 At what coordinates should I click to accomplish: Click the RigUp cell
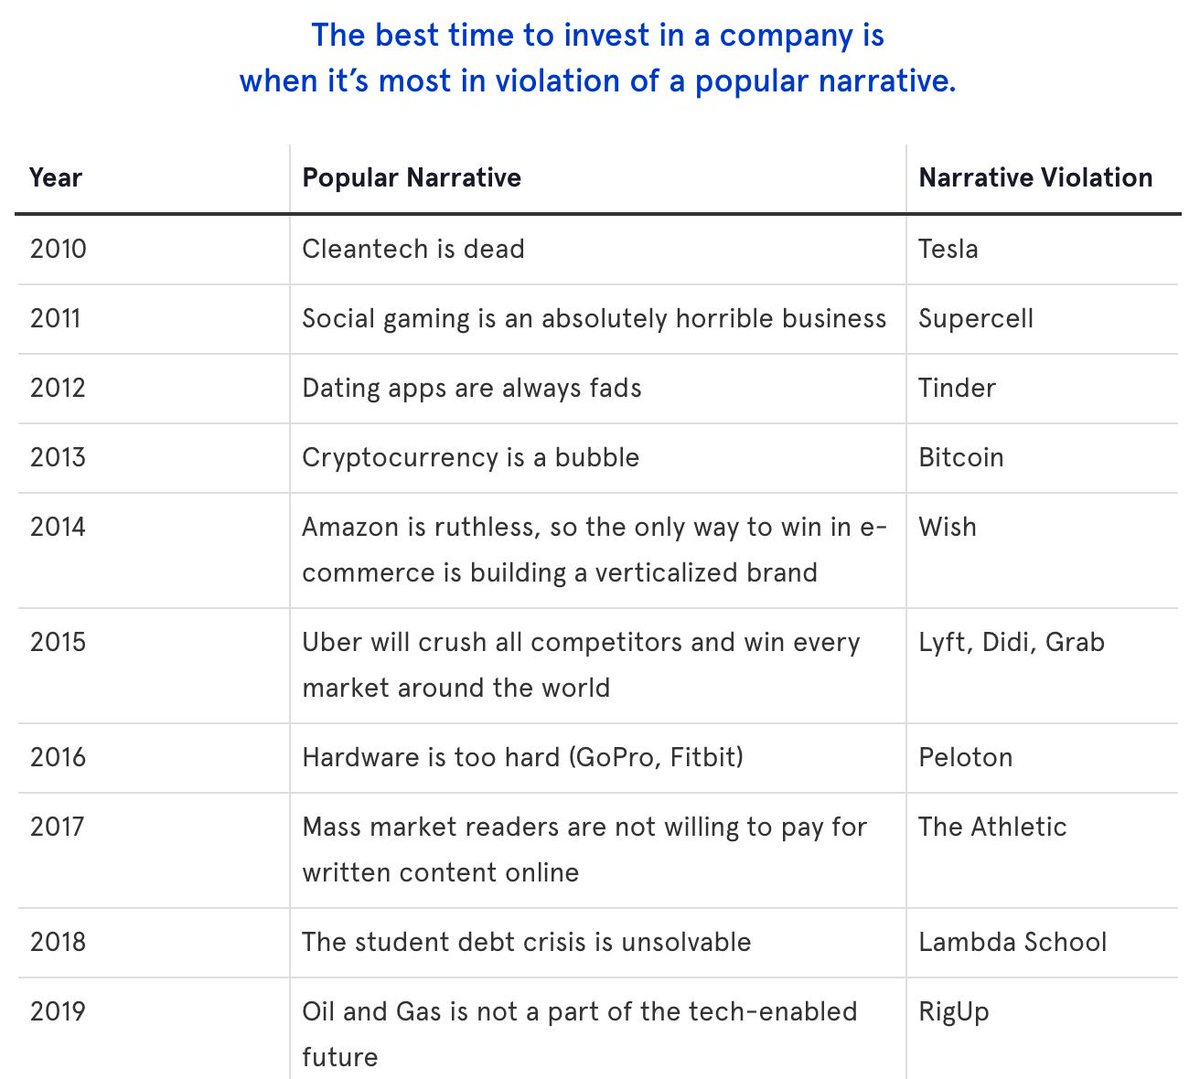(954, 1012)
